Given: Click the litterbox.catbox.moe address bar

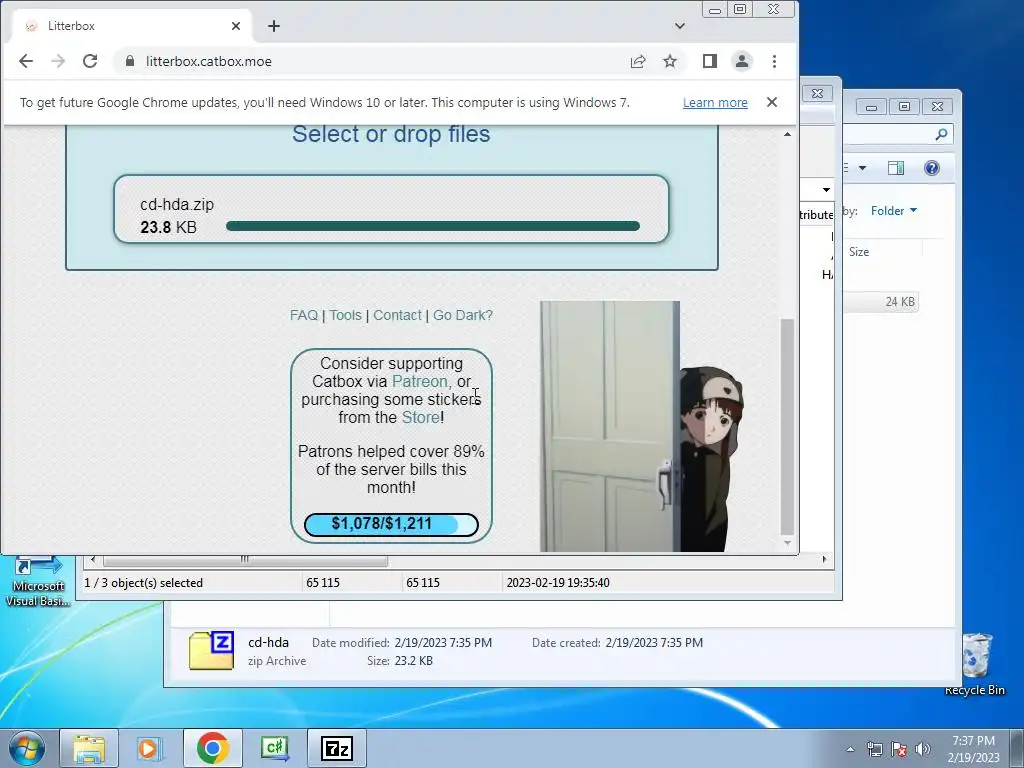Looking at the screenshot, I should tap(379, 61).
